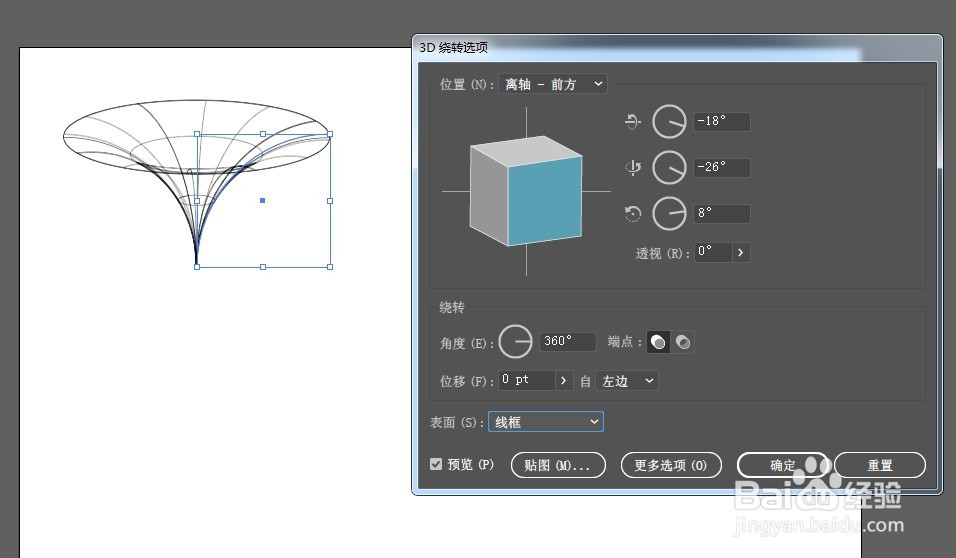Click the Y-axis rotation dial at -26°
The height and width of the screenshot is (558, 956).
pos(669,167)
